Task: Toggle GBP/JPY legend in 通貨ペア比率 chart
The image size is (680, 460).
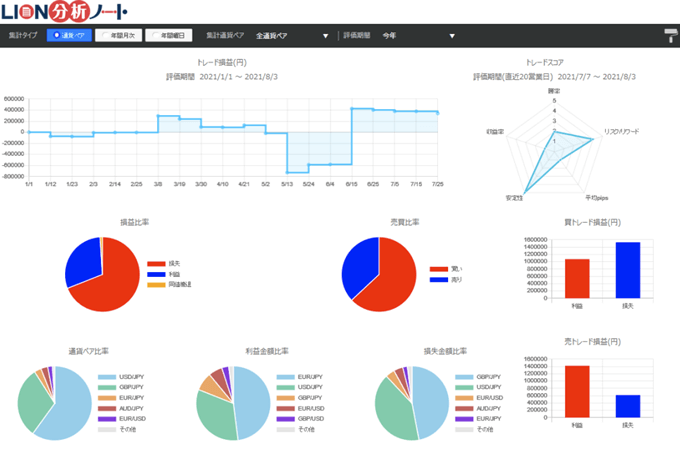Action: coord(121,387)
